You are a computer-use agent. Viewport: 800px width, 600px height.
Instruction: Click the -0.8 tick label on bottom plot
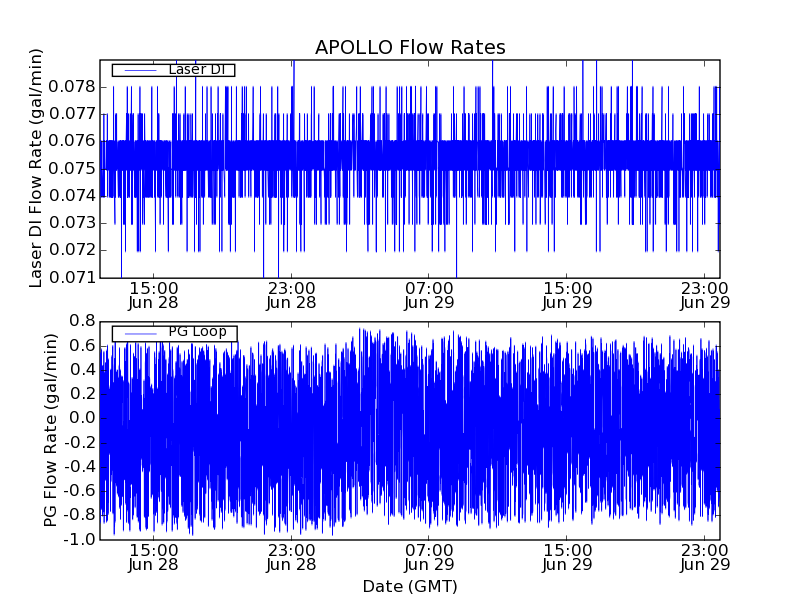tap(79, 515)
